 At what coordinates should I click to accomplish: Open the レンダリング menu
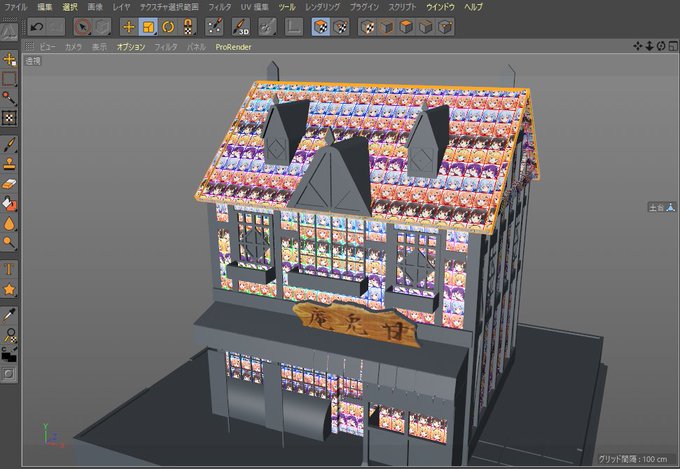pyautogui.click(x=323, y=7)
